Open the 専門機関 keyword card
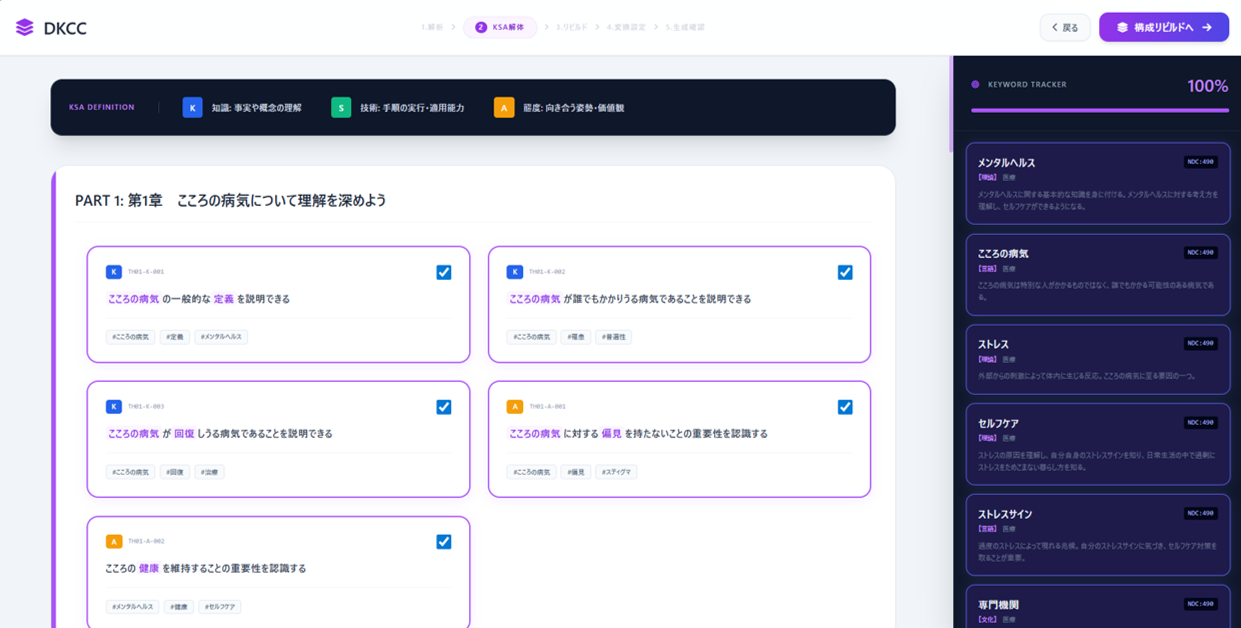The width and height of the screenshot is (1241, 628). pyautogui.click(x=1098, y=607)
